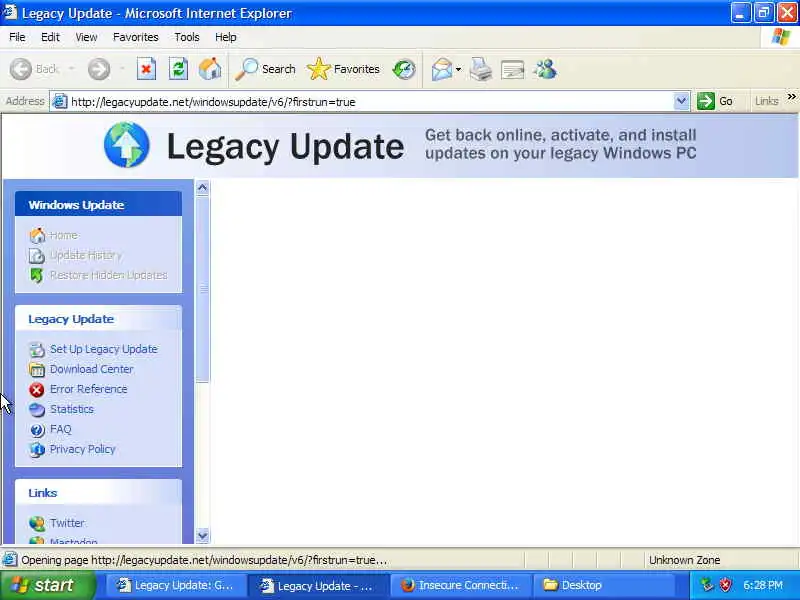Switch to Legacy Update: G... taskbar window
The image size is (800, 600).
175,585
